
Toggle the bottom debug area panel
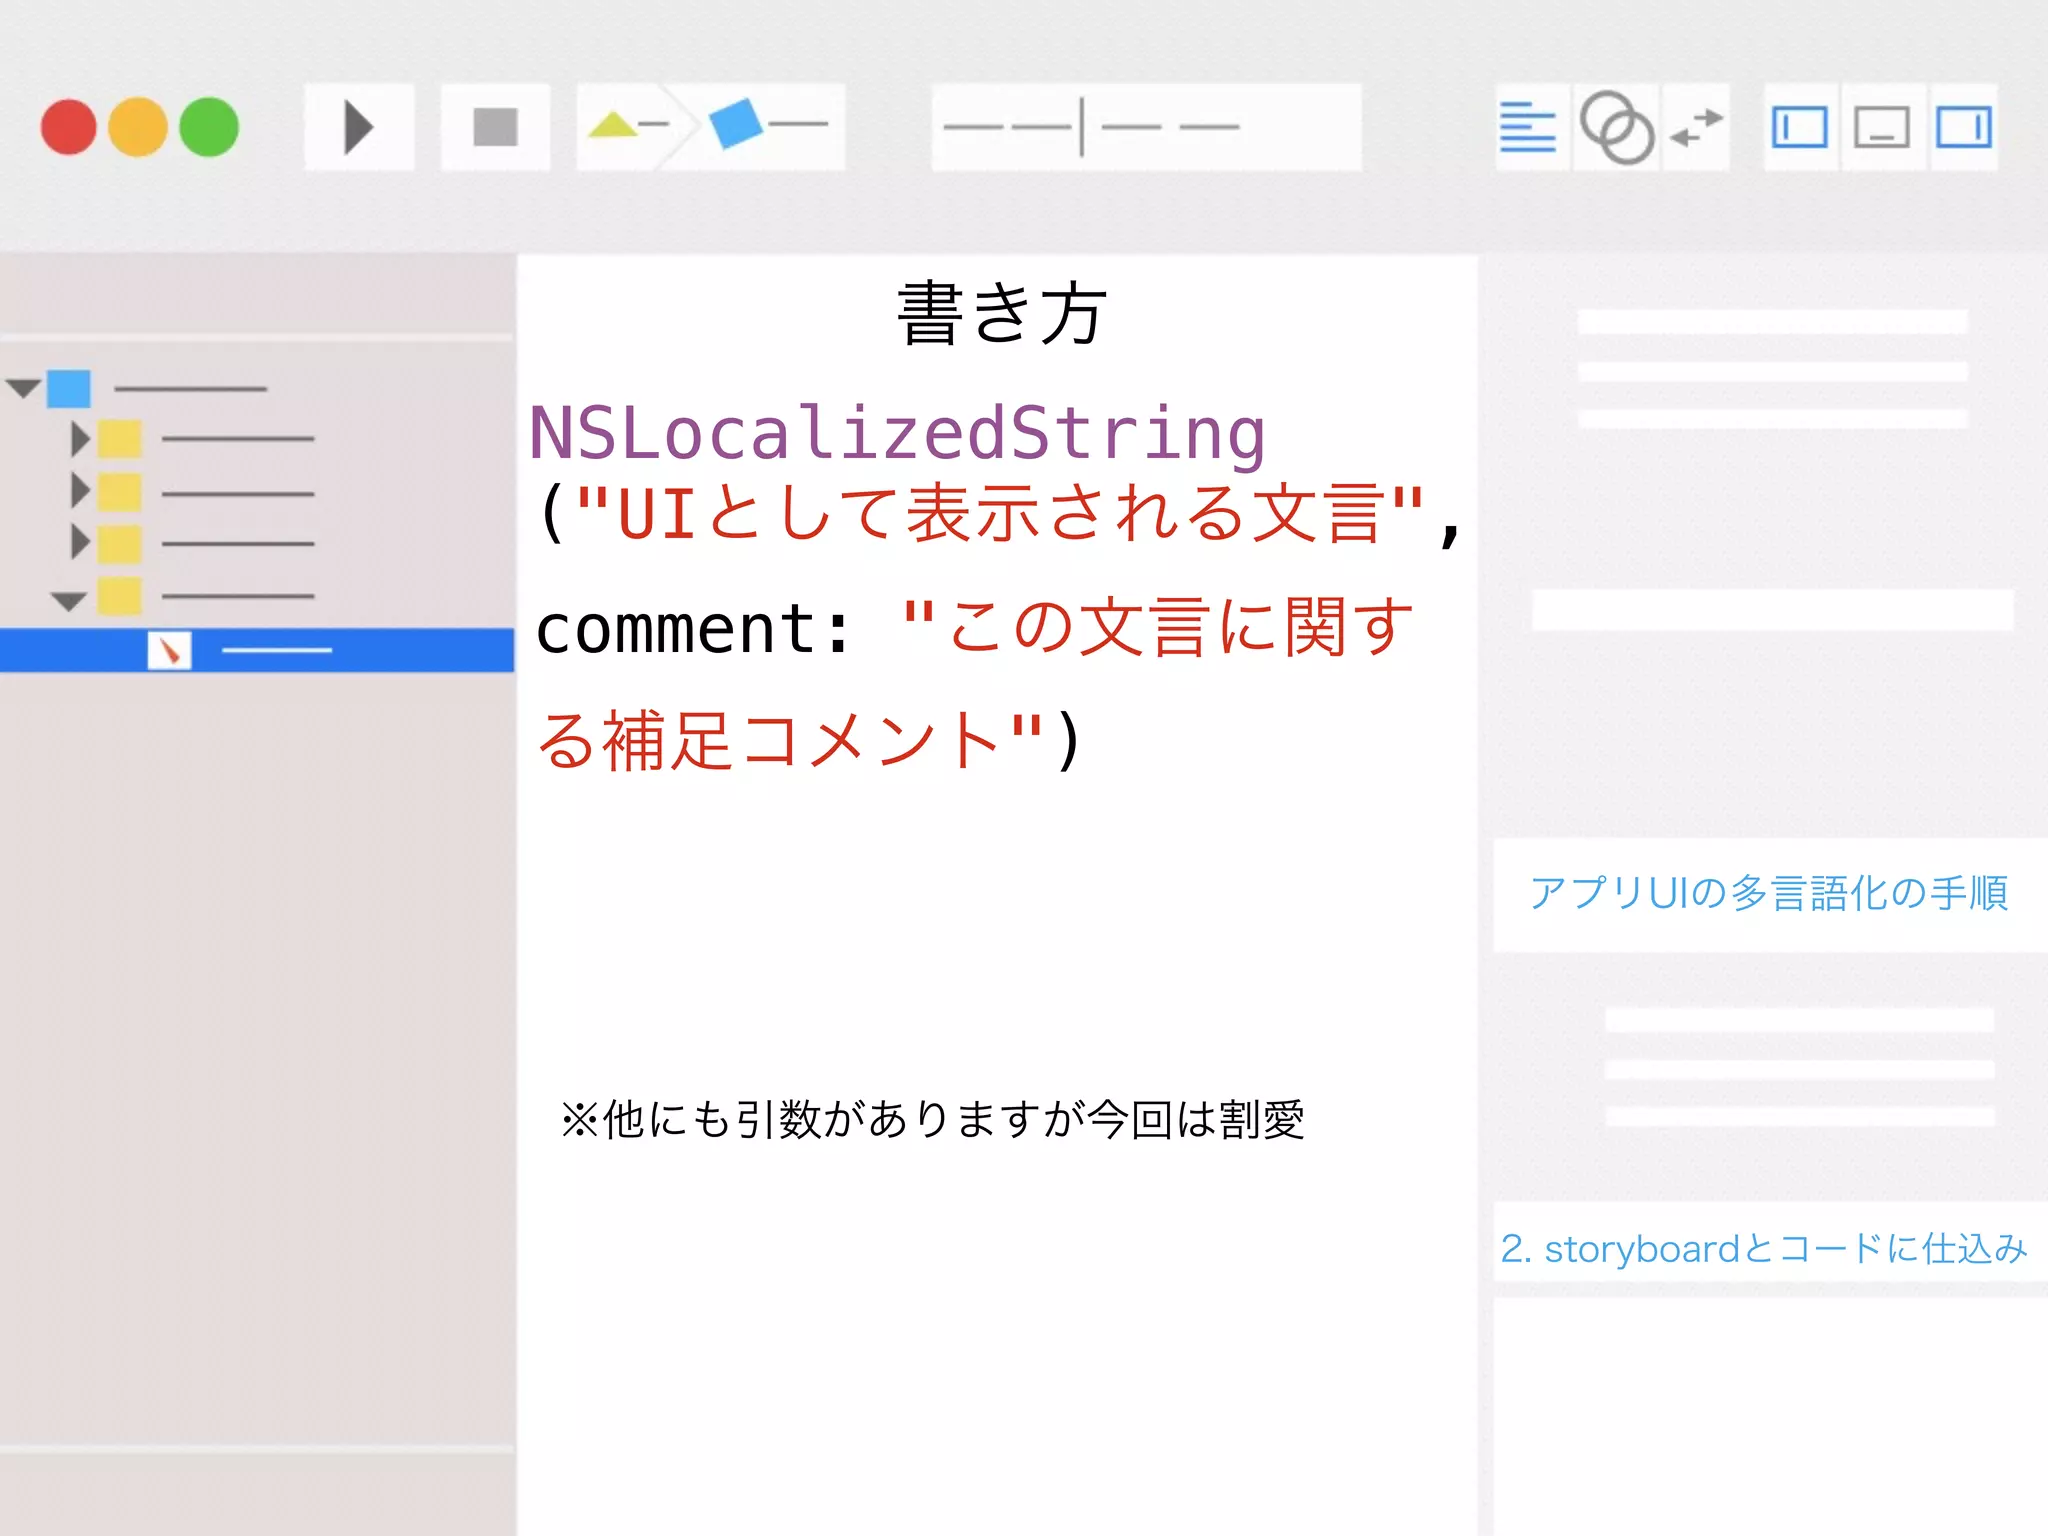tap(1882, 128)
